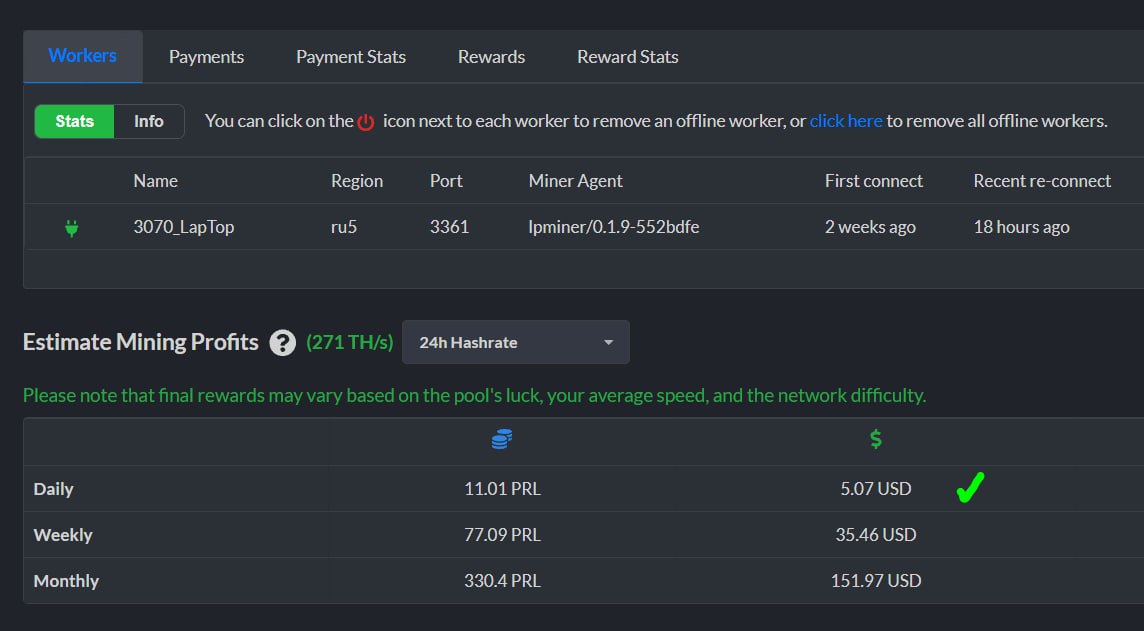This screenshot has width=1144, height=631.
Task: Click miner agent lpminer/0.1.9-552bdfe
Action: 614,227
